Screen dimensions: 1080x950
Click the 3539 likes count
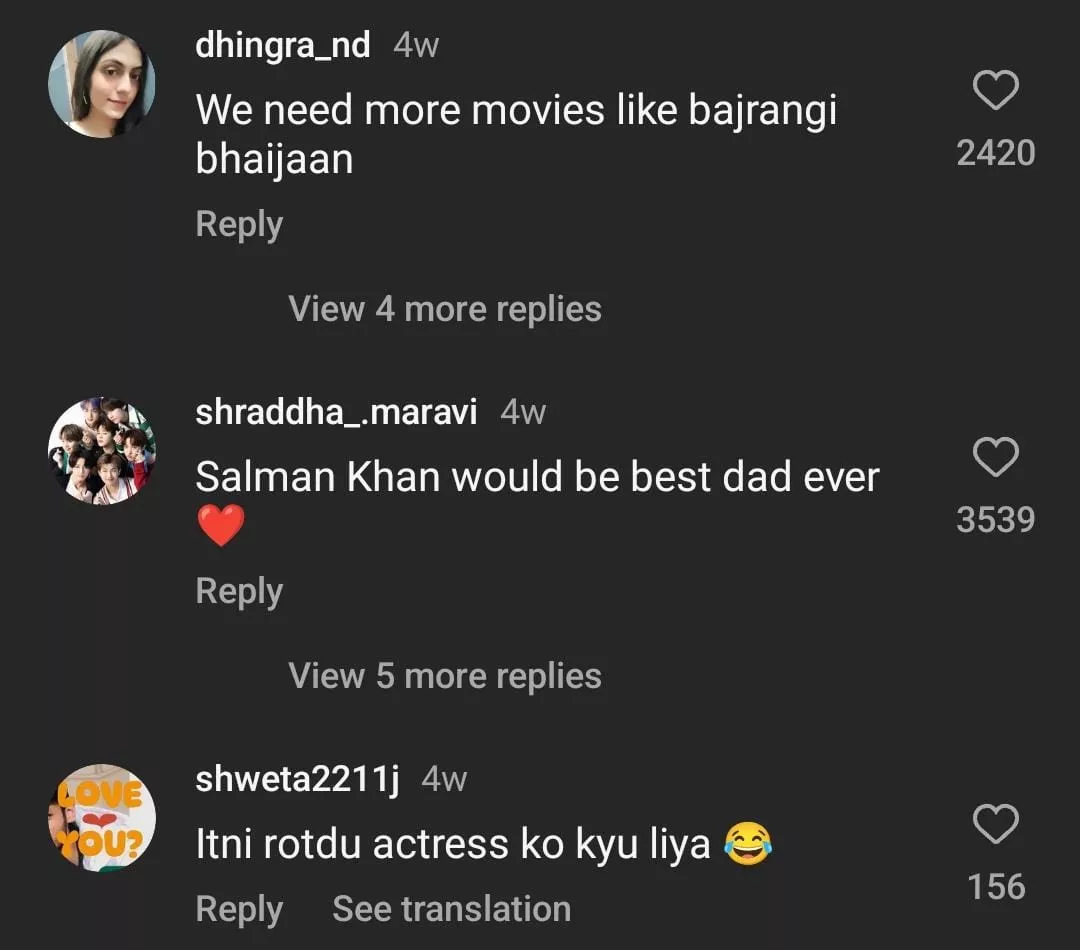995,520
